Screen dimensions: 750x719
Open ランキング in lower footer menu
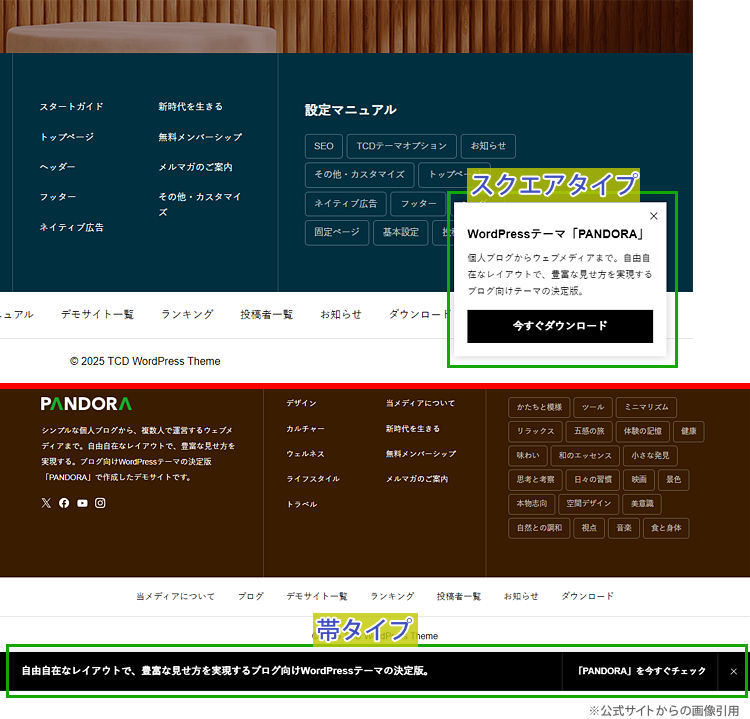coord(392,597)
